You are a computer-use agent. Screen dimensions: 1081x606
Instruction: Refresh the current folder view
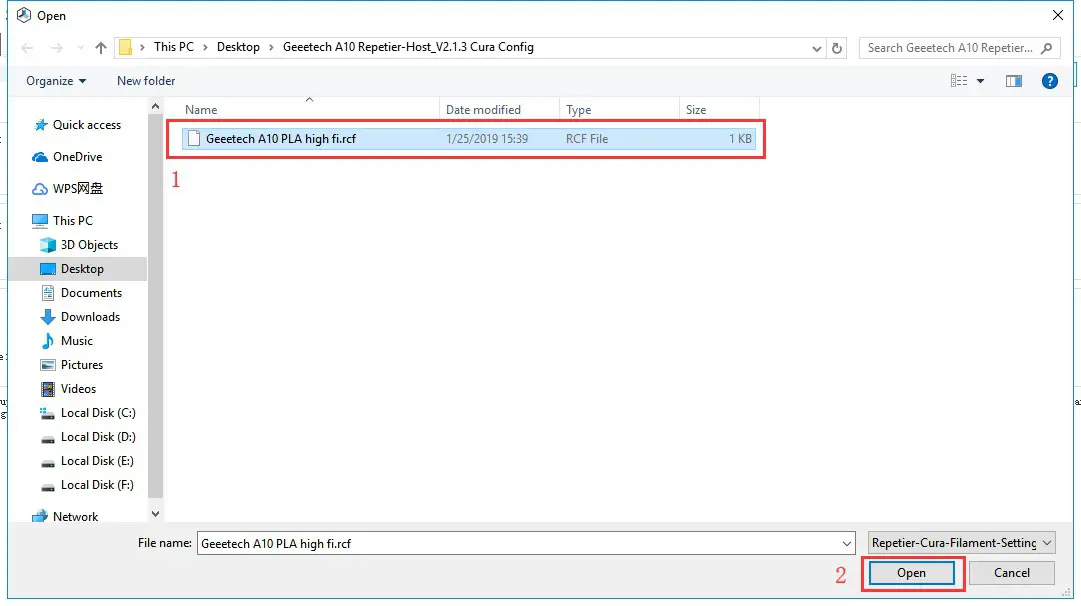tap(837, 48)
